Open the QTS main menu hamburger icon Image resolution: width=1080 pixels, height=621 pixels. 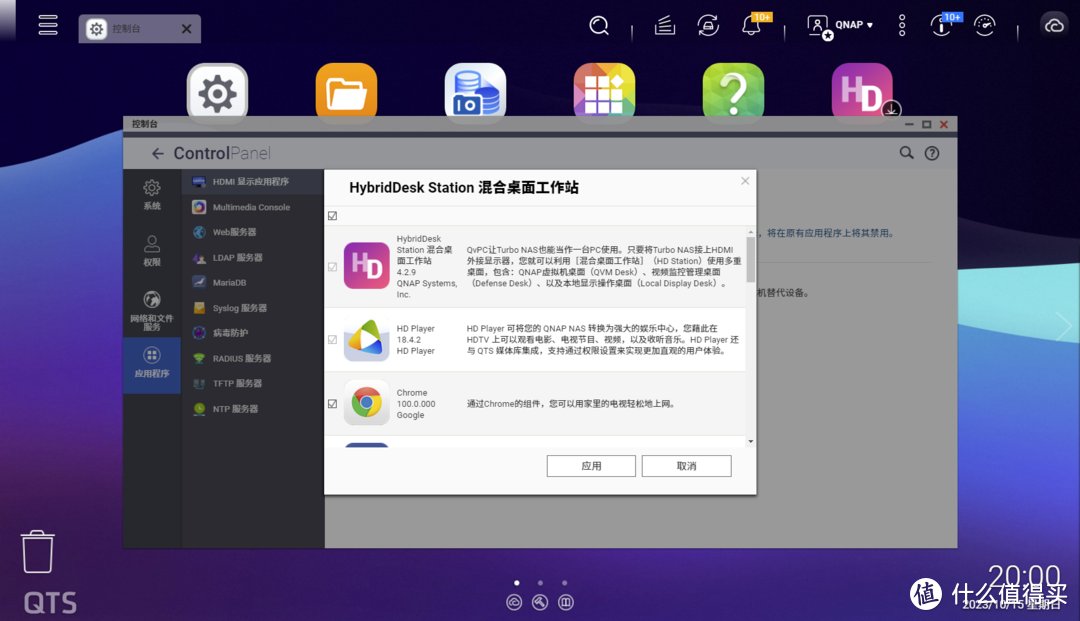pos(48,25)
